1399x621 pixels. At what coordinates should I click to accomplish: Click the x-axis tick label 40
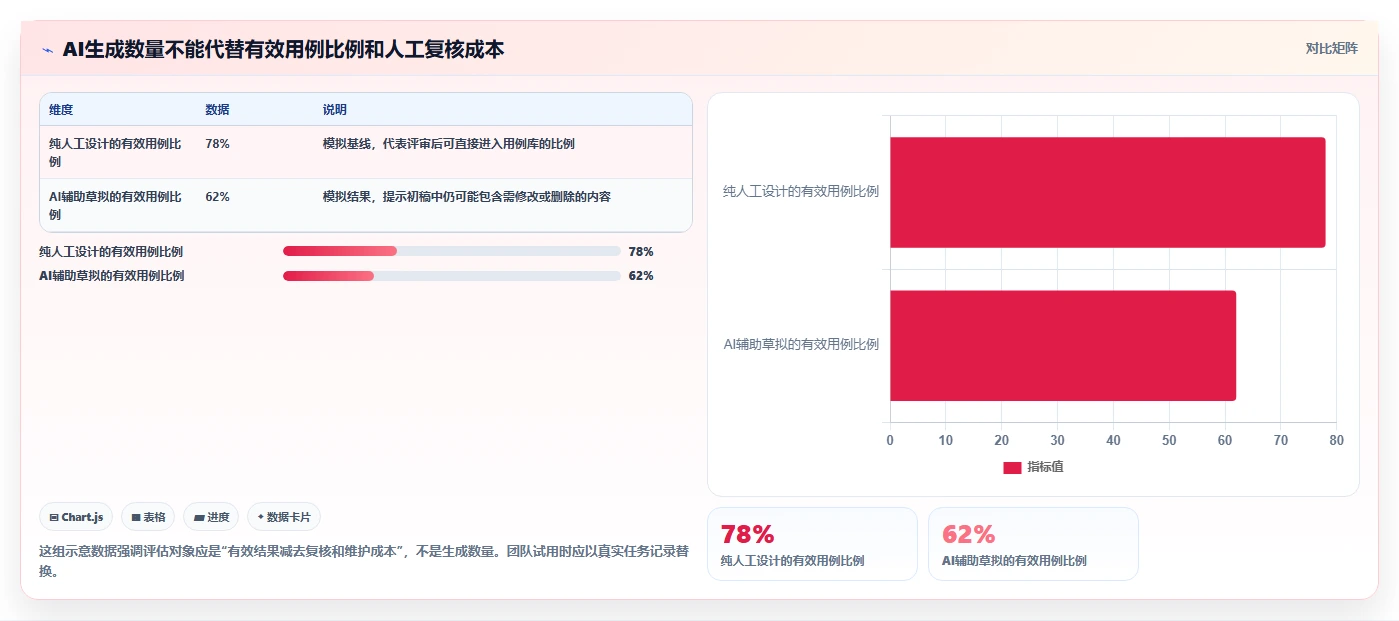click(1113, 440)
